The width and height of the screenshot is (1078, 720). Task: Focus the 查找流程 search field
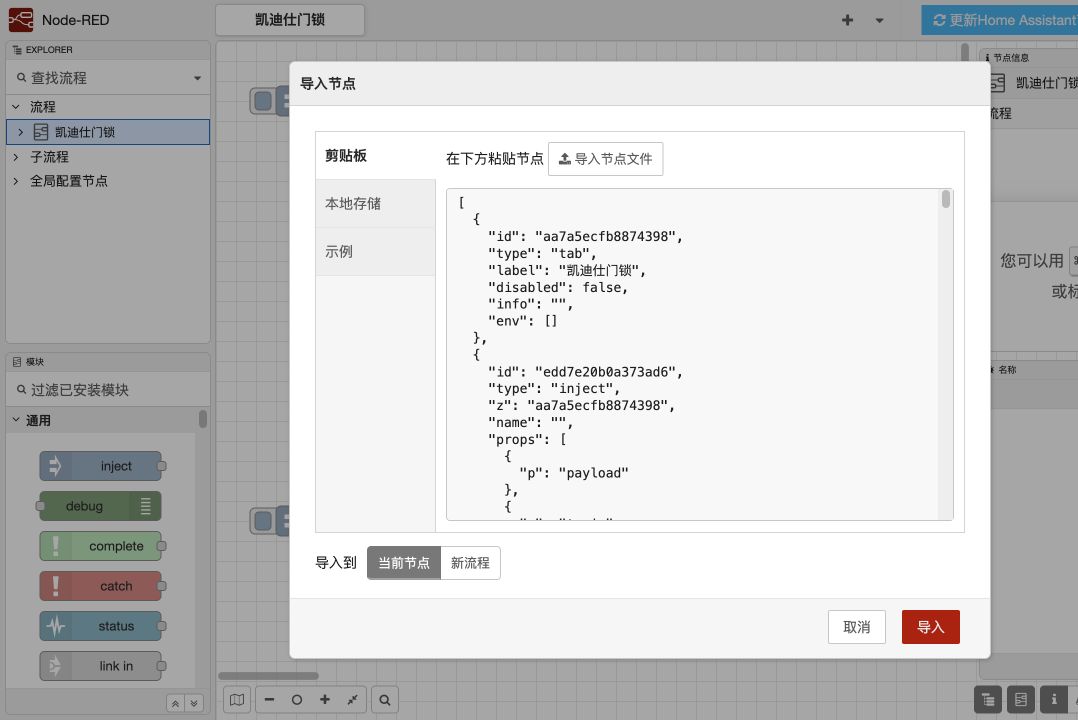pyautogui.click(x=103, y=78)
